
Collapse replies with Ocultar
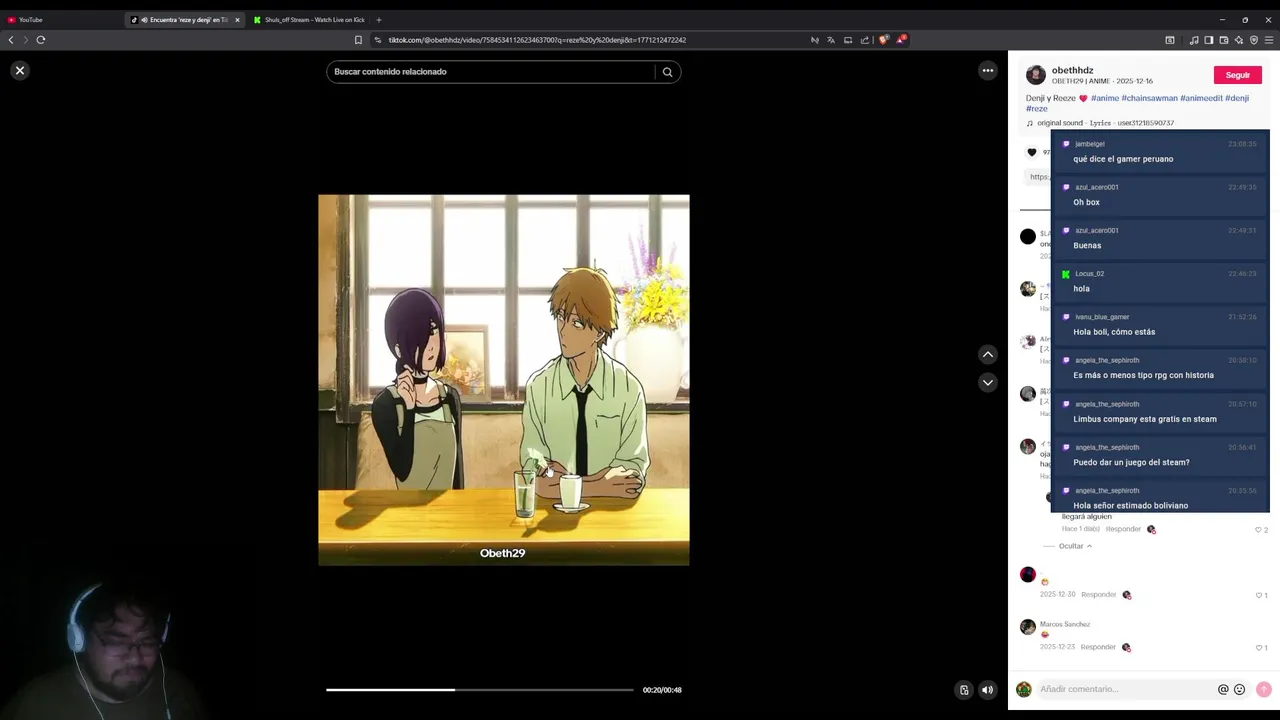click(x=1075, y=546)
